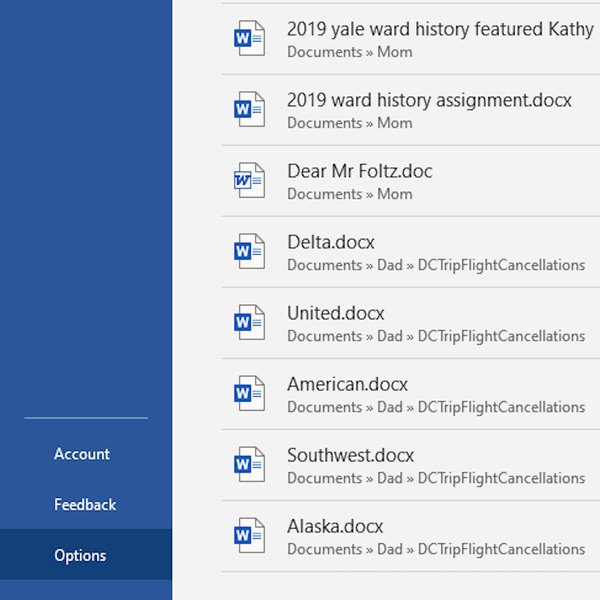Click the icon for 2019 yale ward history file
Screen dimensions: 600x600
click(x=249, y=38)
